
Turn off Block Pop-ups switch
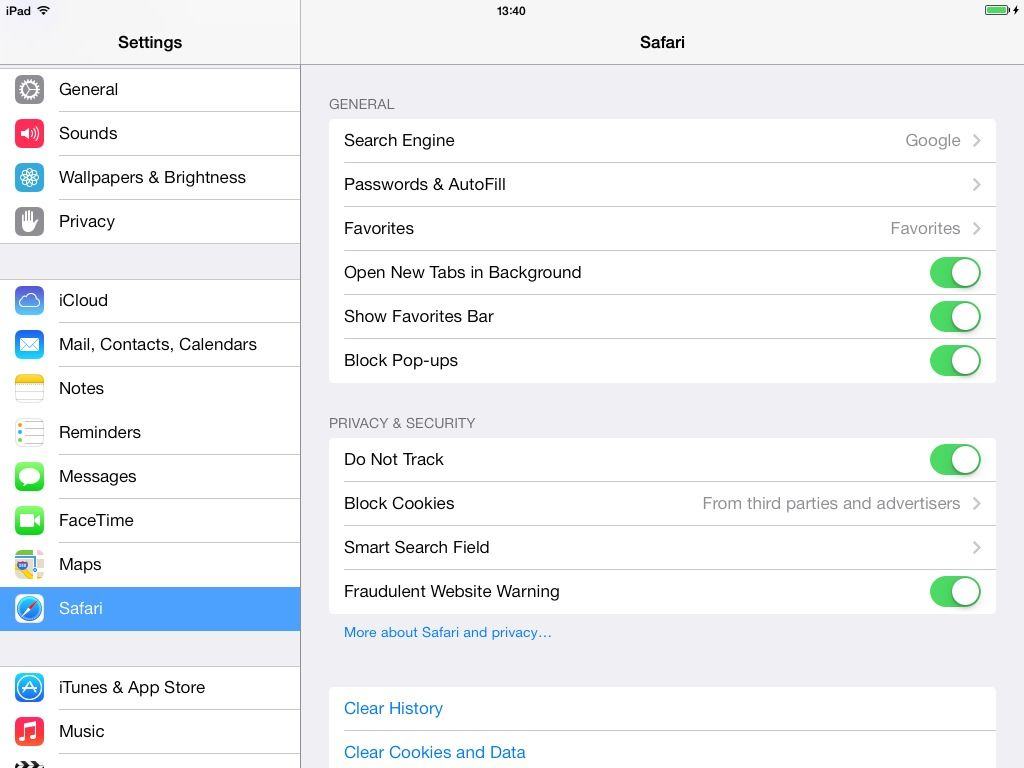[x=954, y=360]
